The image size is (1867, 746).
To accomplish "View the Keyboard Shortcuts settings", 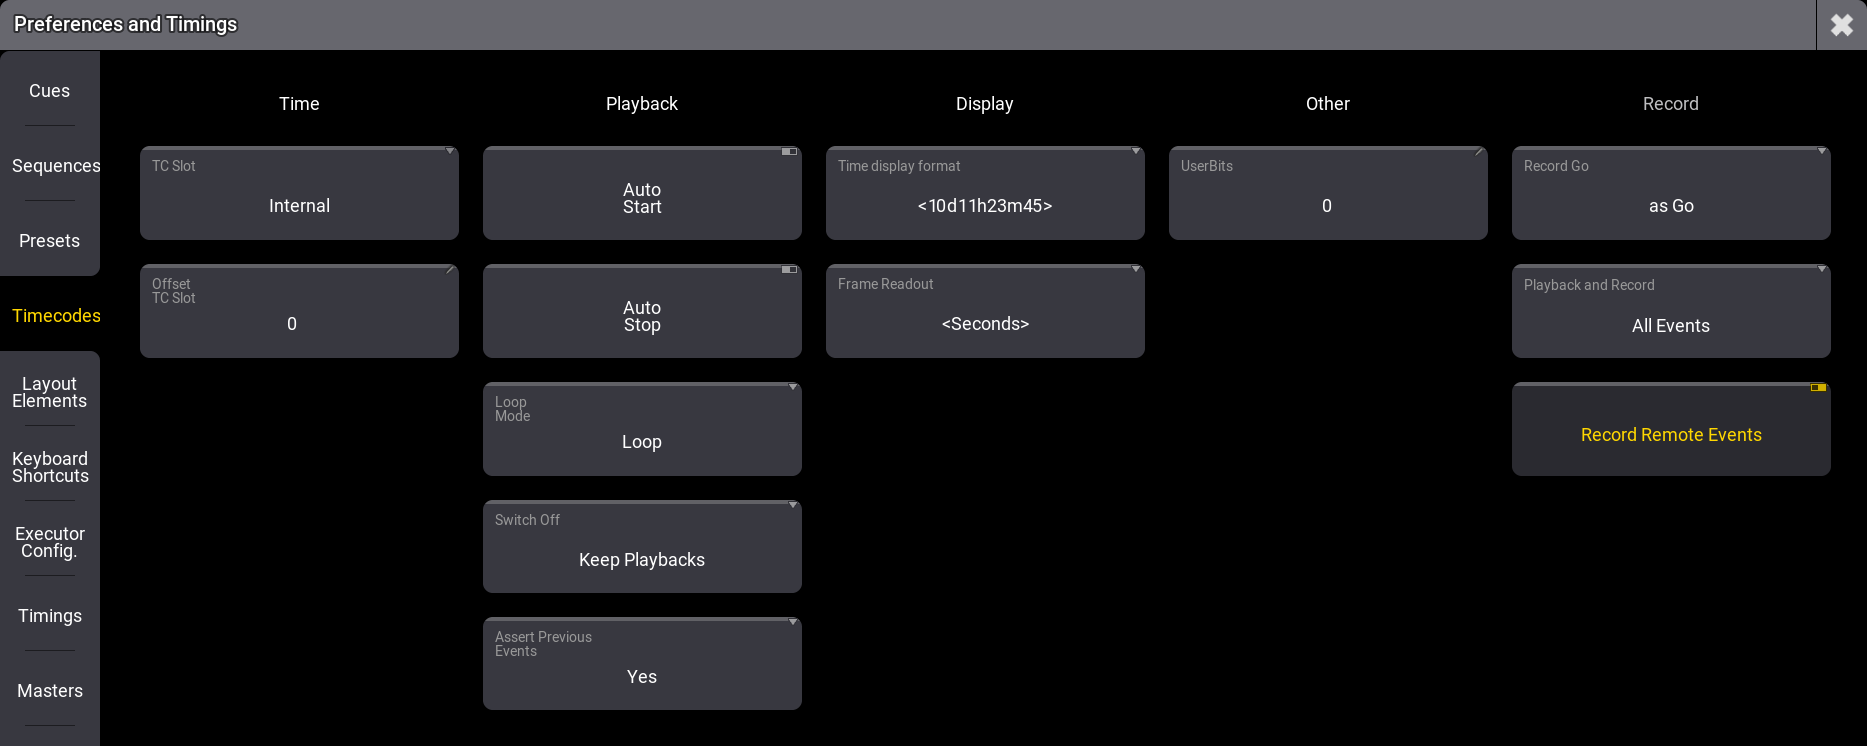I will pyautogui.click(x=49, y=467).
